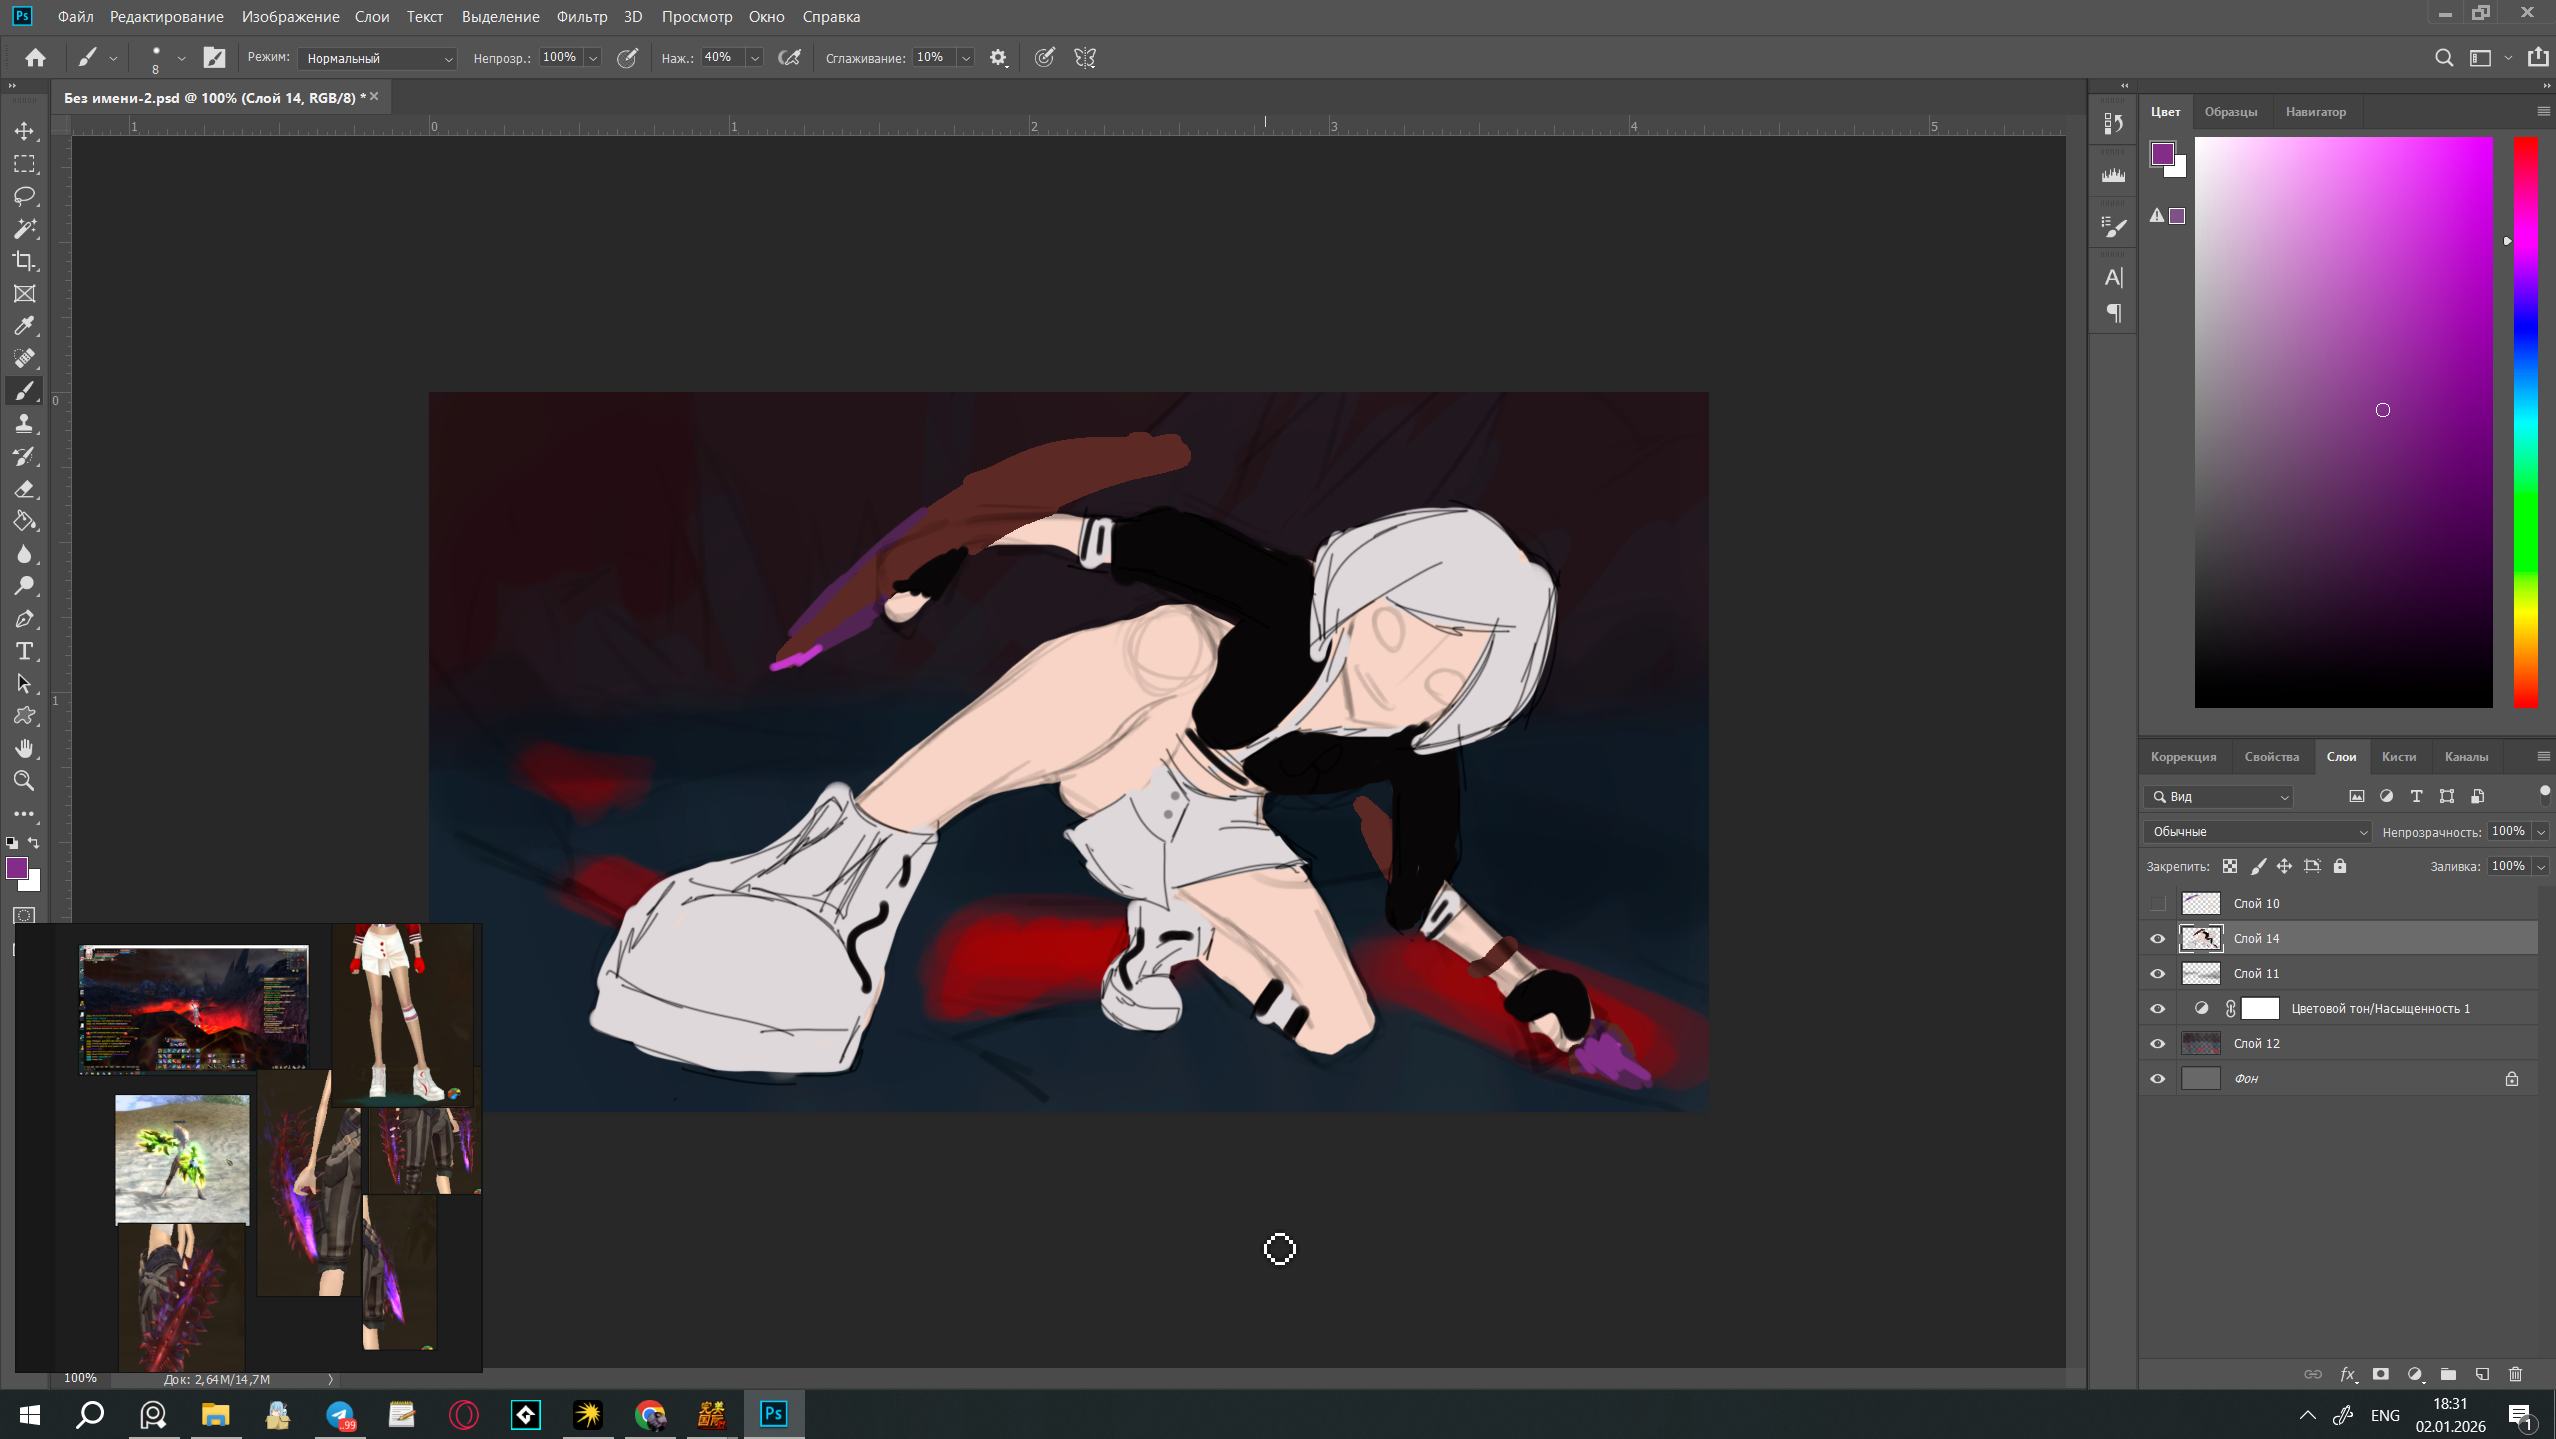Expand the layer Непрозрачность dropdown arrow

(2541, 832)
